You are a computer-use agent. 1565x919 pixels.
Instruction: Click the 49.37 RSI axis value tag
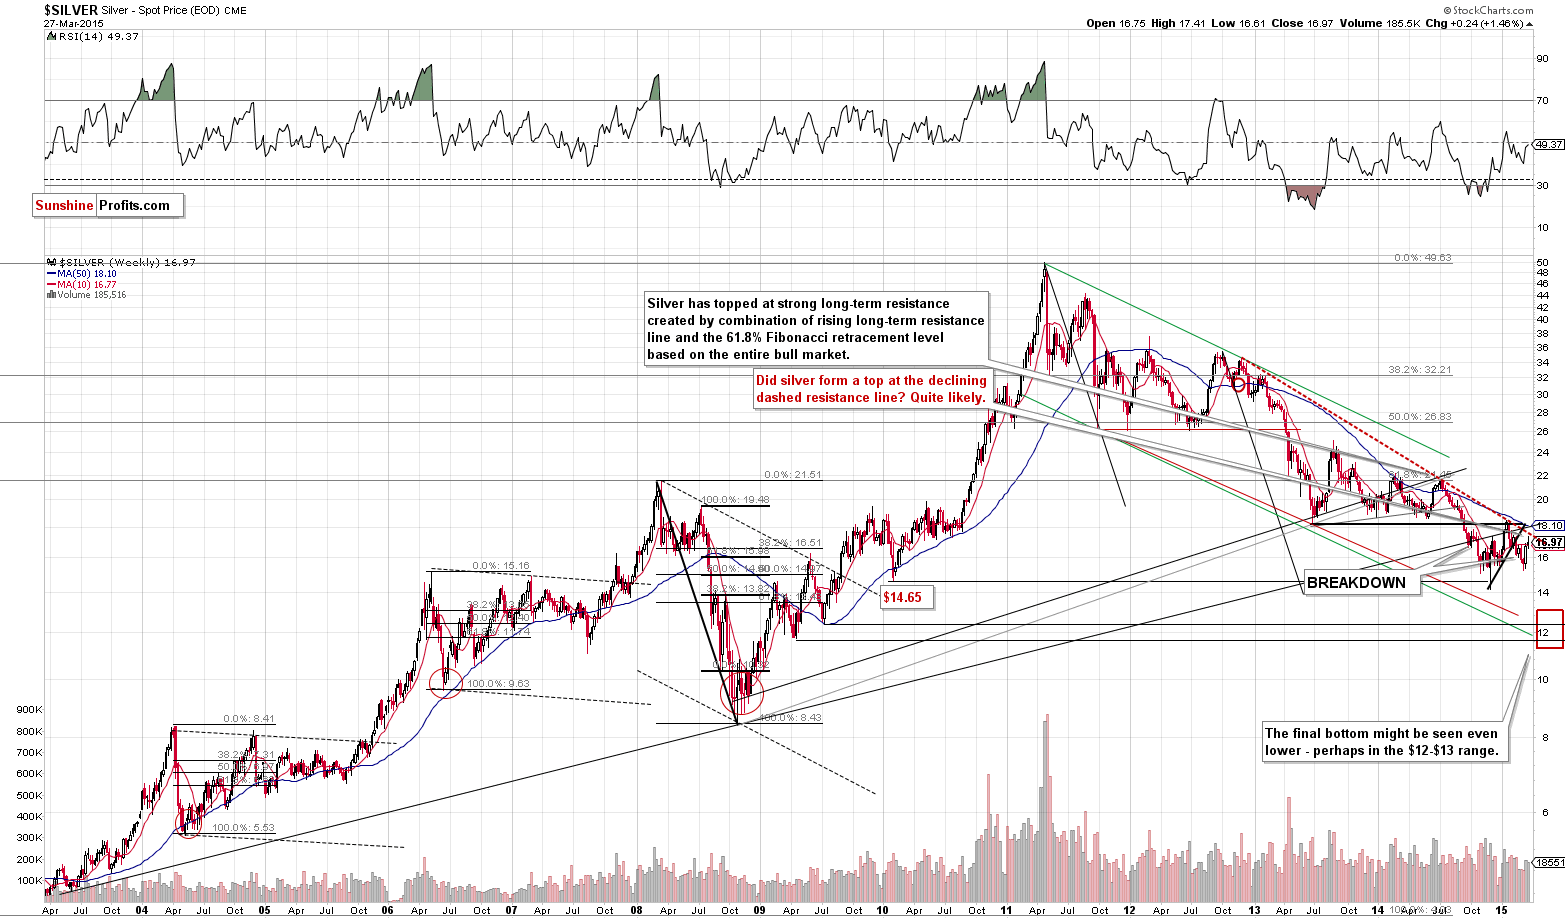click(1548, 144)
